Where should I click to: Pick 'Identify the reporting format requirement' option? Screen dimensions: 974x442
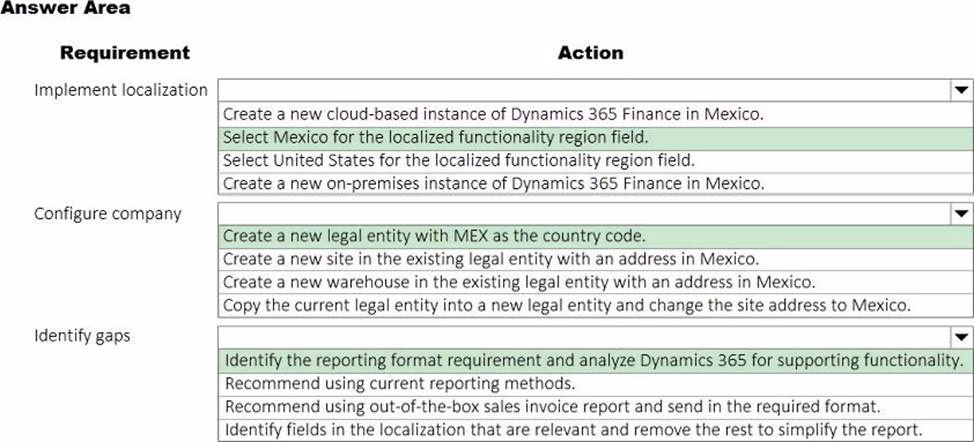click(593, 360)
